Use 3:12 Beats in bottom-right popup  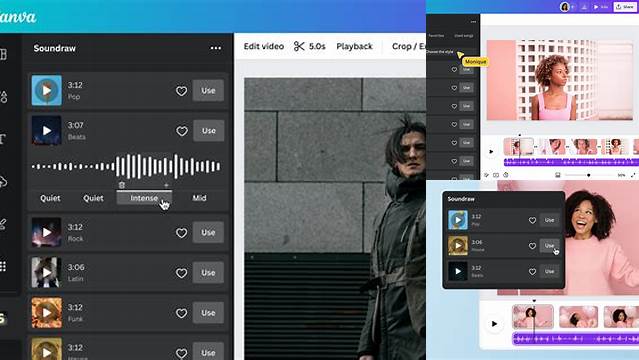point(549,271)
